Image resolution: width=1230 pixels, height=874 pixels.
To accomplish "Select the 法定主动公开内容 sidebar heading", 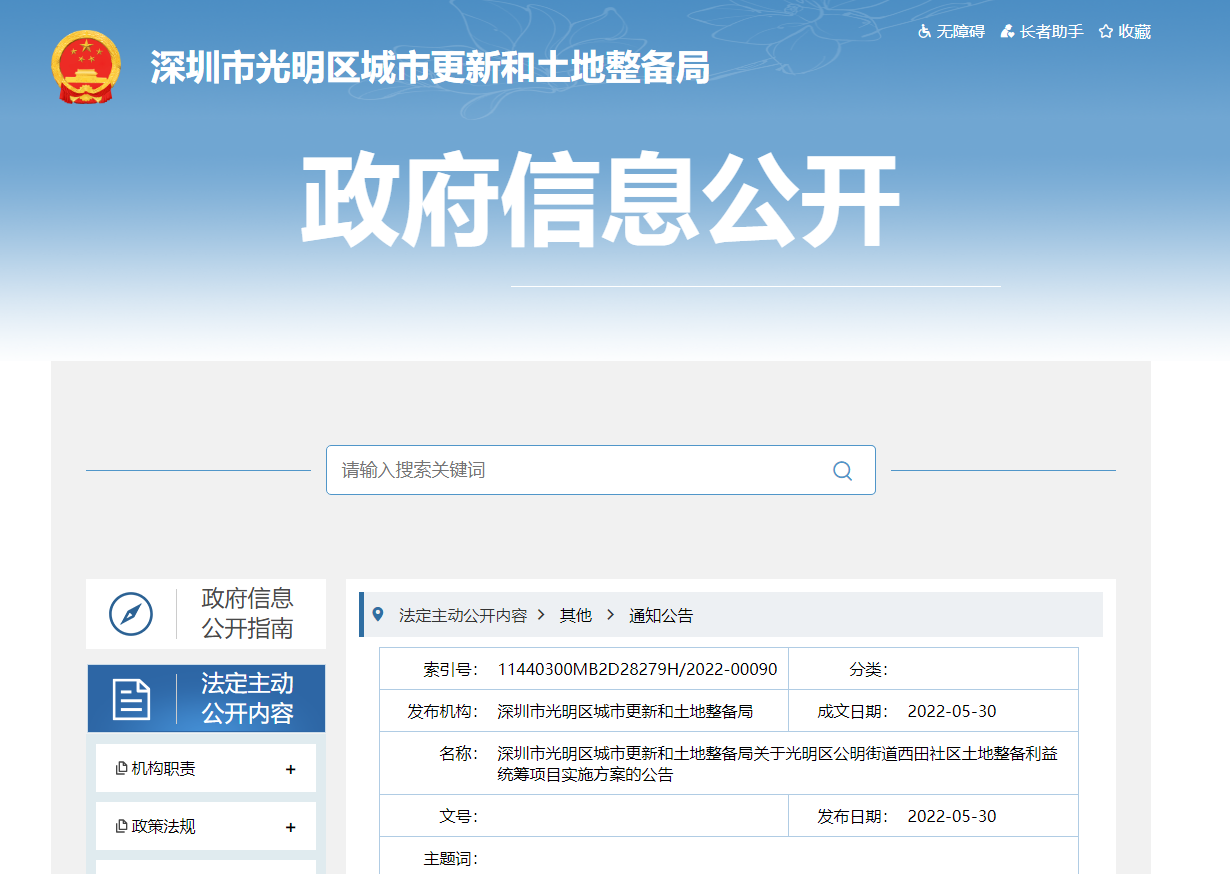I will (x=247, y=698).
